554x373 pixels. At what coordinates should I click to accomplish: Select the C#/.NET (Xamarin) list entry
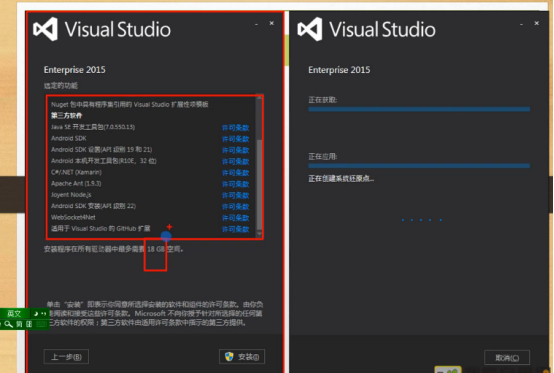pos(76,172)
